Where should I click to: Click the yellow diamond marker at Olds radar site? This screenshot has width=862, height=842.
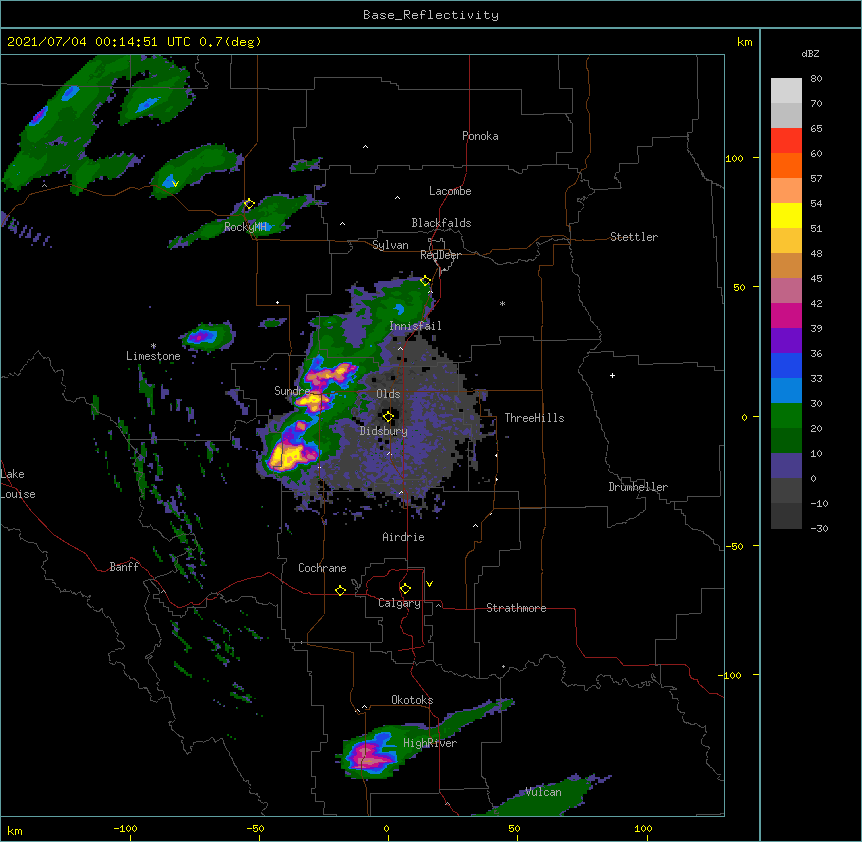tap(388, 417)
